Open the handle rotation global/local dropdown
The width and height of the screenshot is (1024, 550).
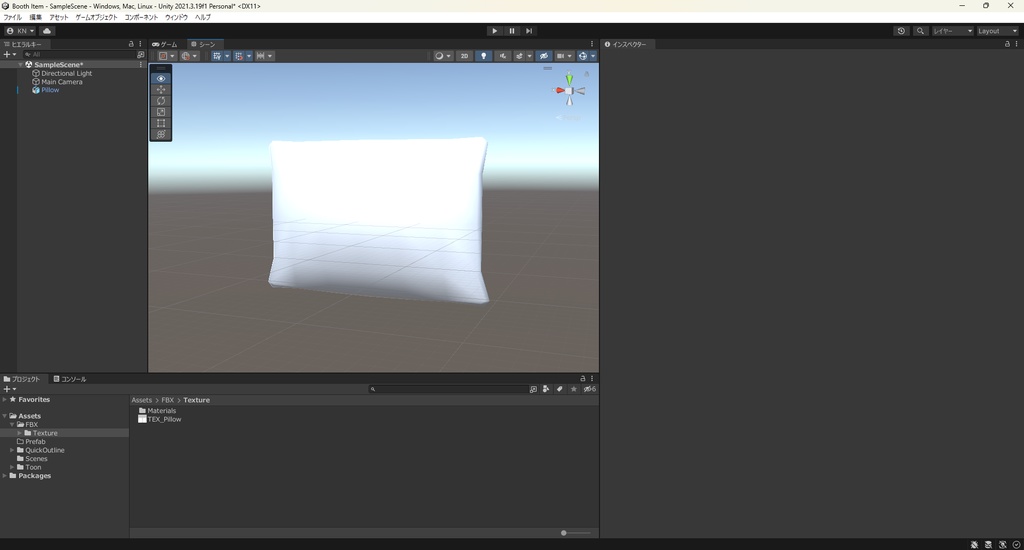click(x=189, y=56)
